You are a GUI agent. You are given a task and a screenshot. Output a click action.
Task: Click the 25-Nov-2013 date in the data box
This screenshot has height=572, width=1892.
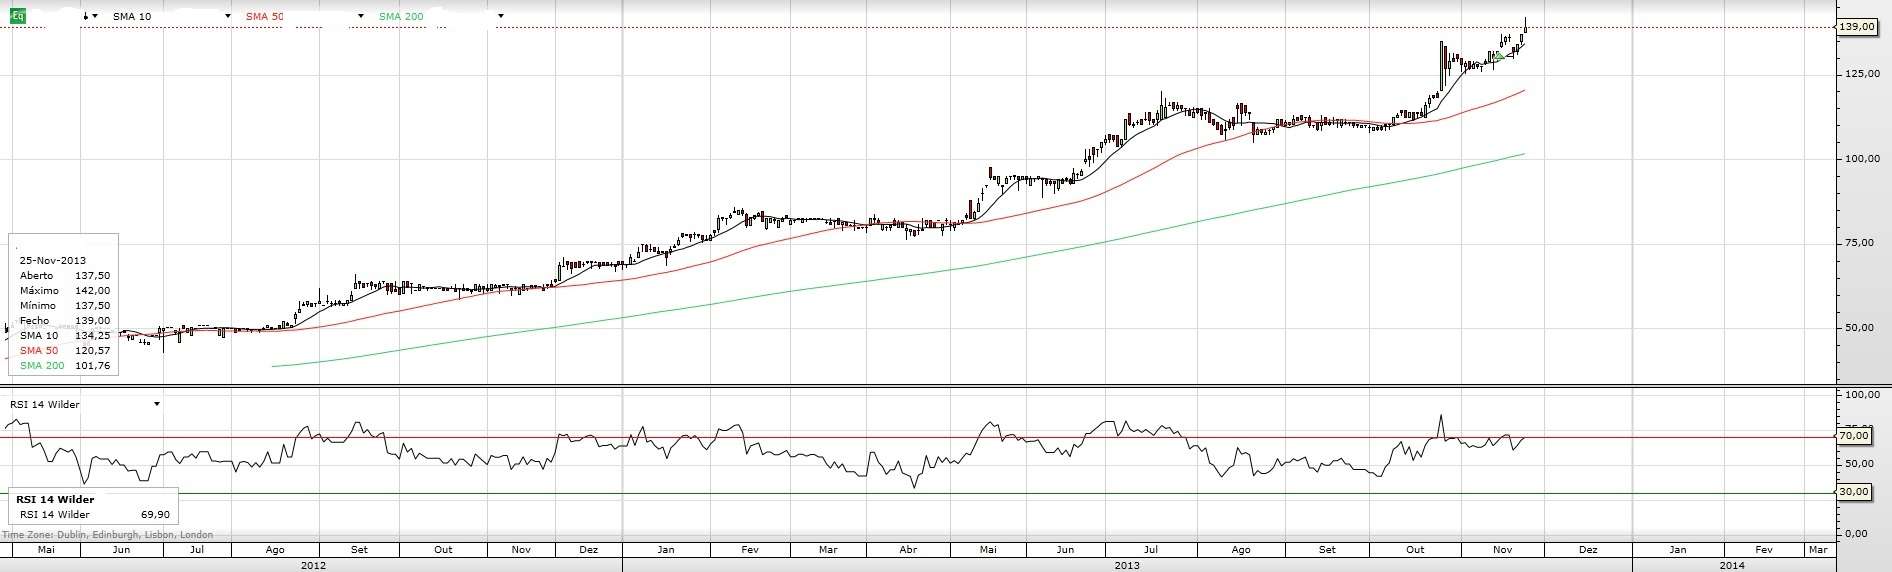[x=53, y=260]
